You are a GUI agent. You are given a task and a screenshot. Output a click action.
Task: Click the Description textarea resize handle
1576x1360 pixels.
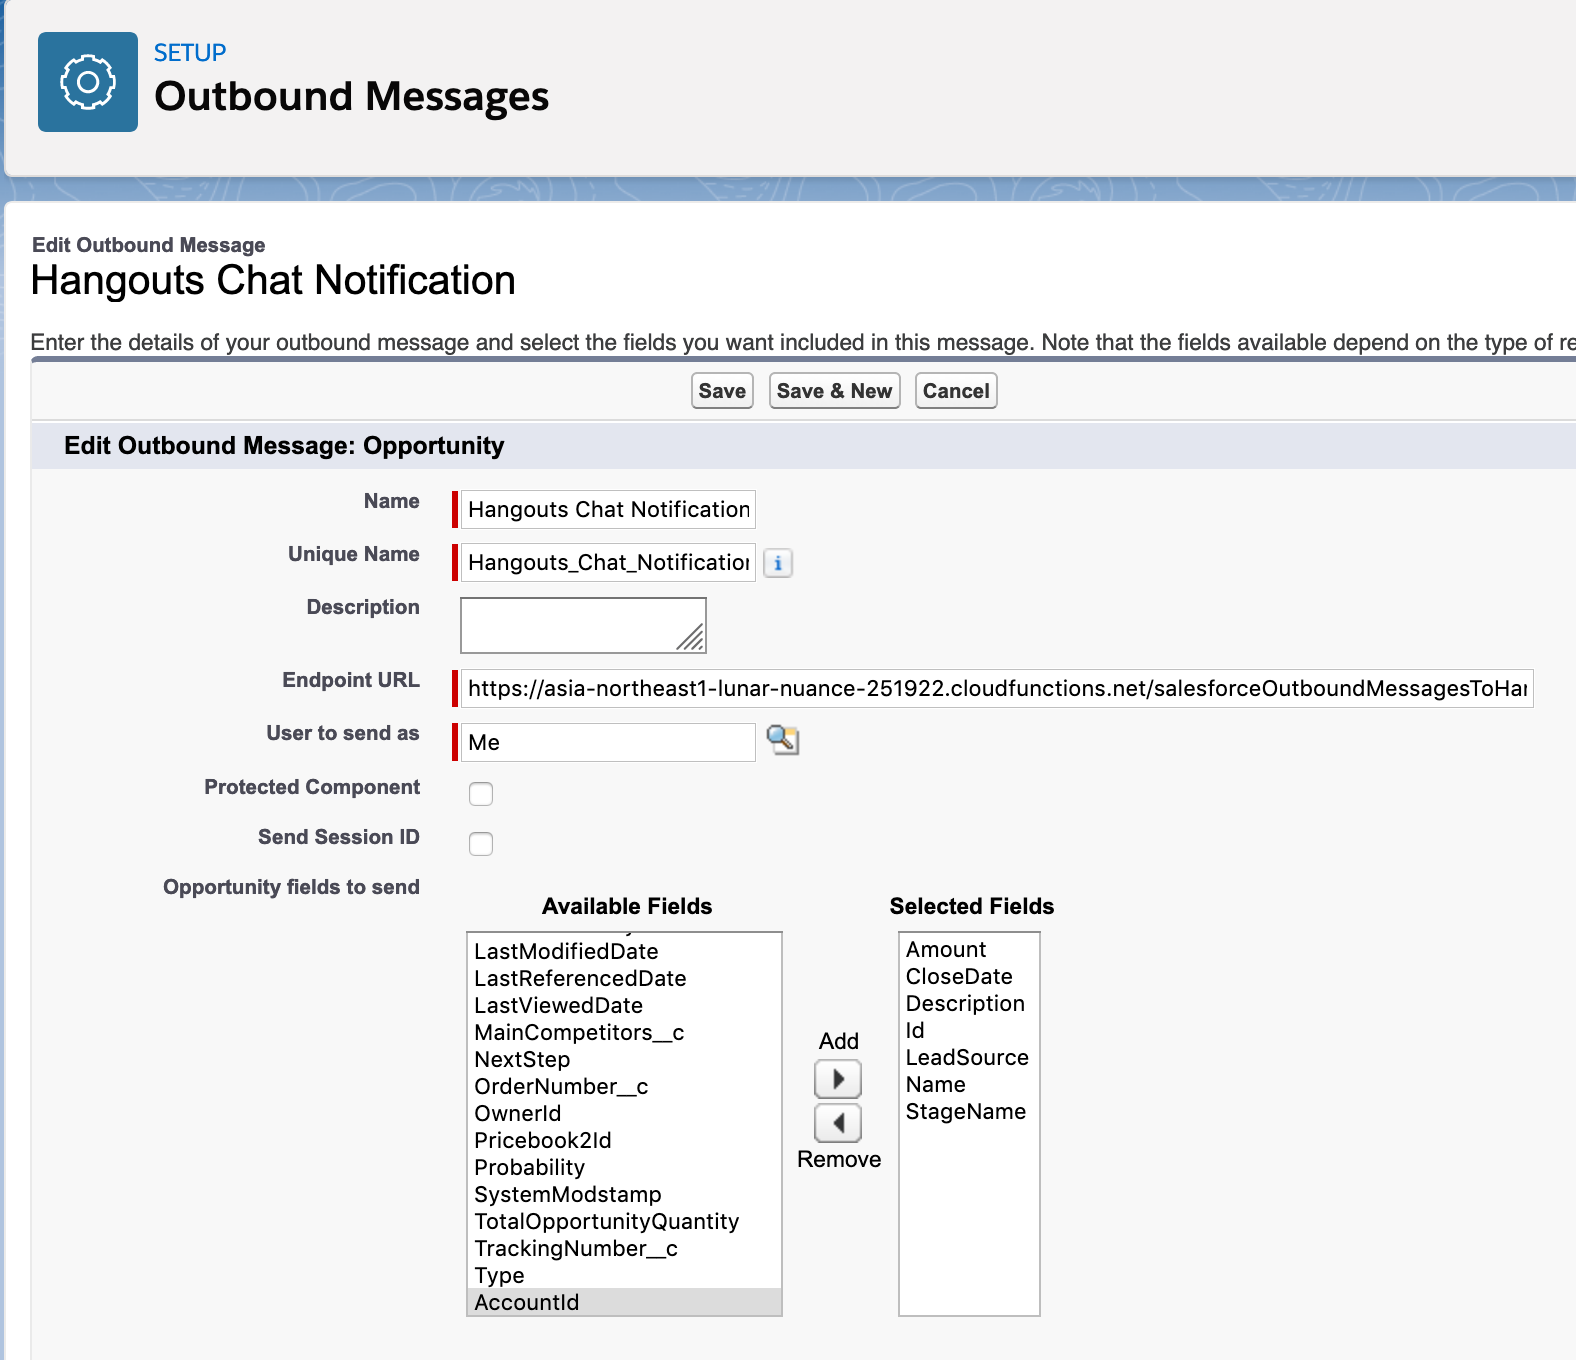[691, 637]
